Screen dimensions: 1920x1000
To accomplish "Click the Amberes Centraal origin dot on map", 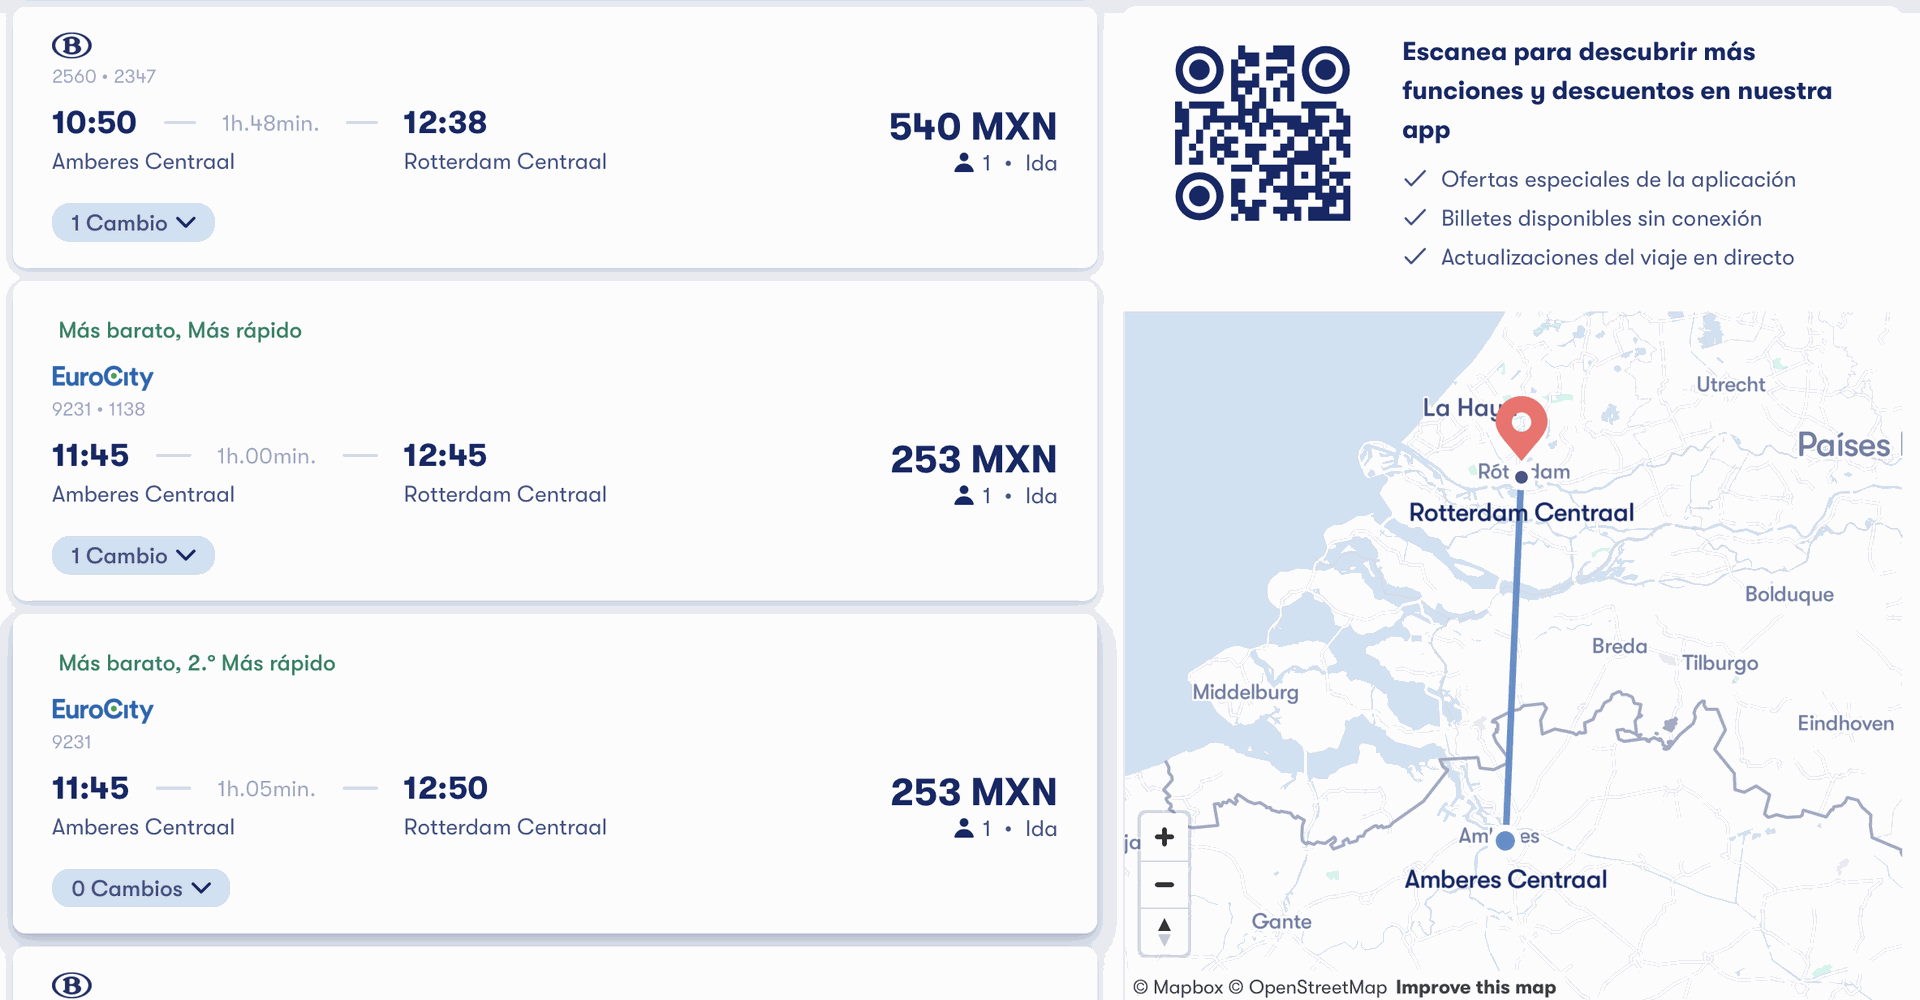I will point(1505,841).
